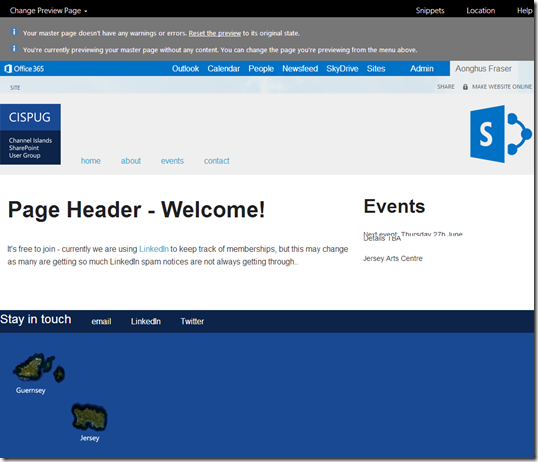Select the SITE ribbon tab
The width and height of the screenshot is (538, 462).
15,88
